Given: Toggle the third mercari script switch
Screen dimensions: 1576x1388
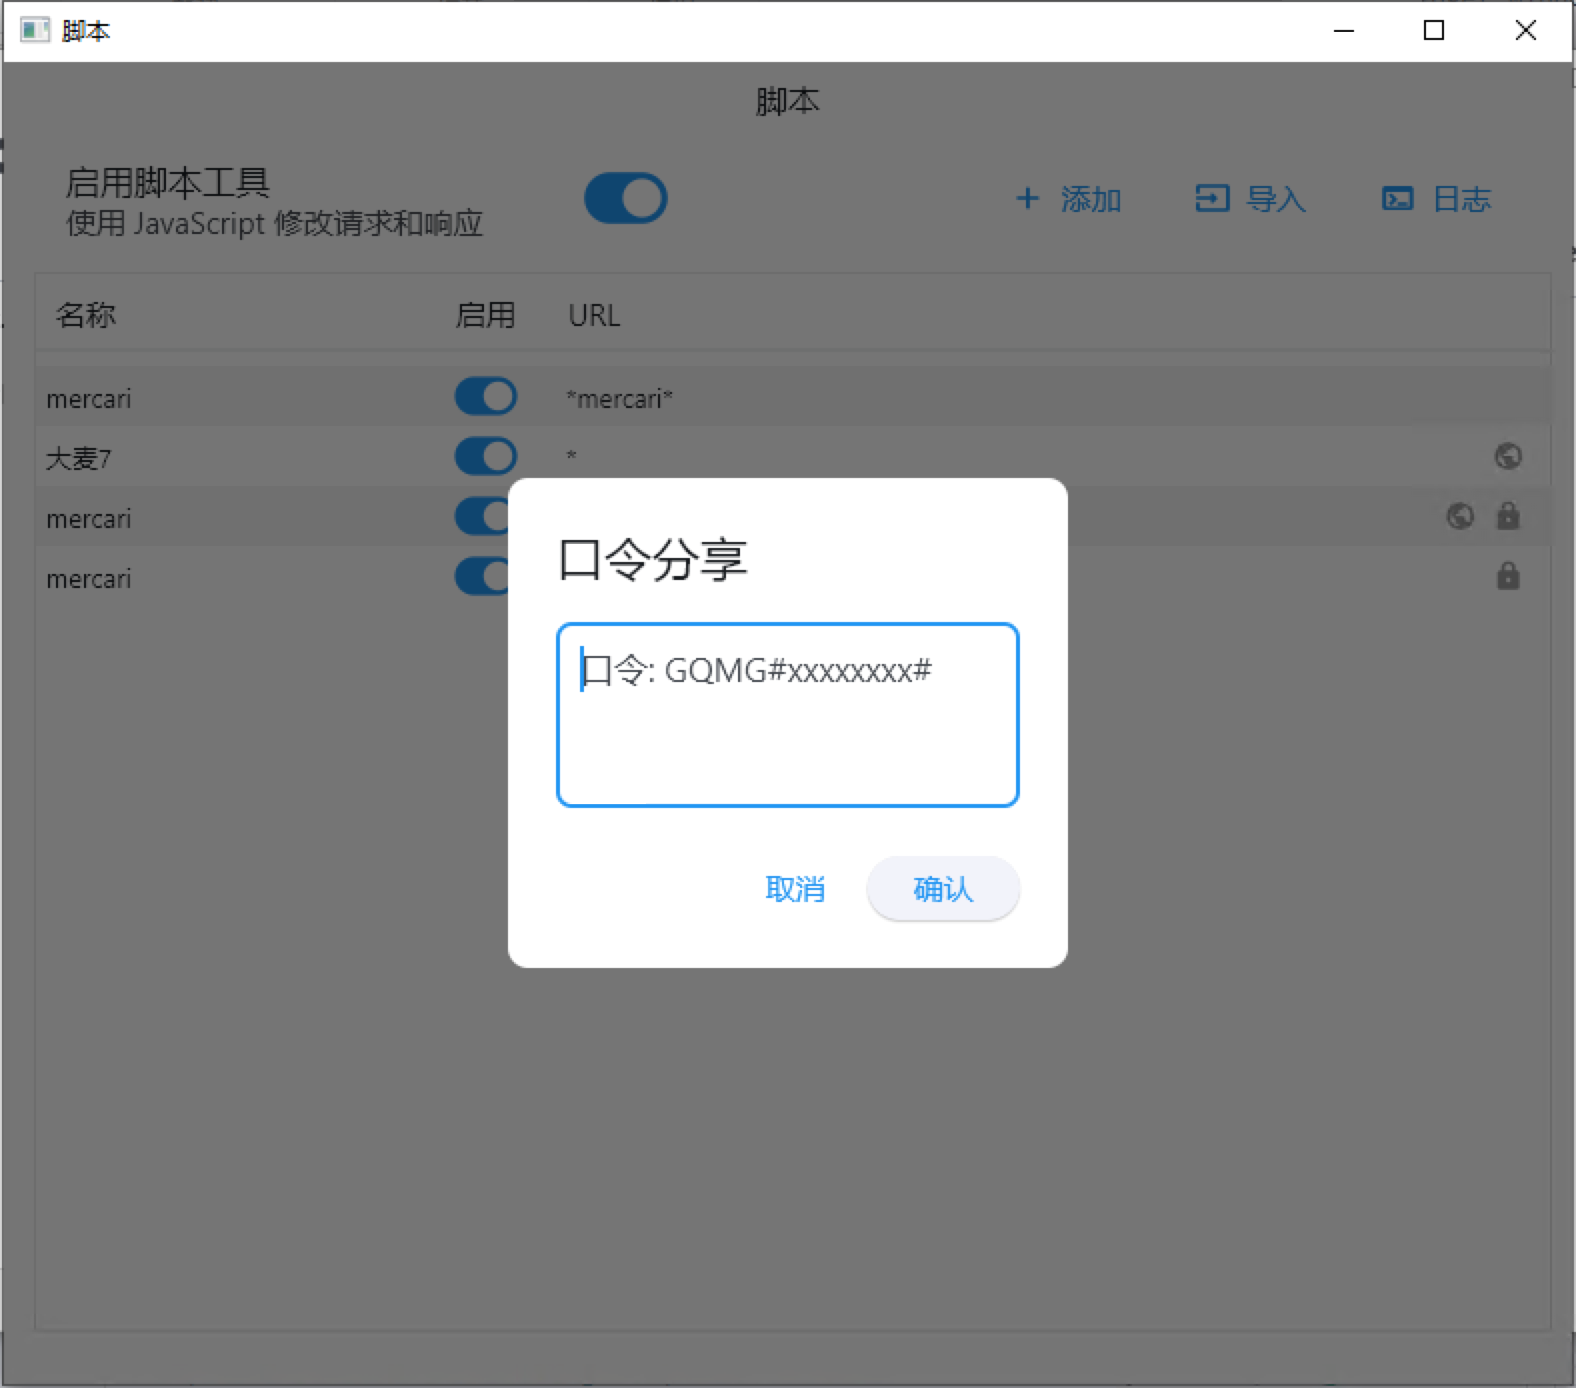Looking at the screenshot, I should [x=482, y=516].
